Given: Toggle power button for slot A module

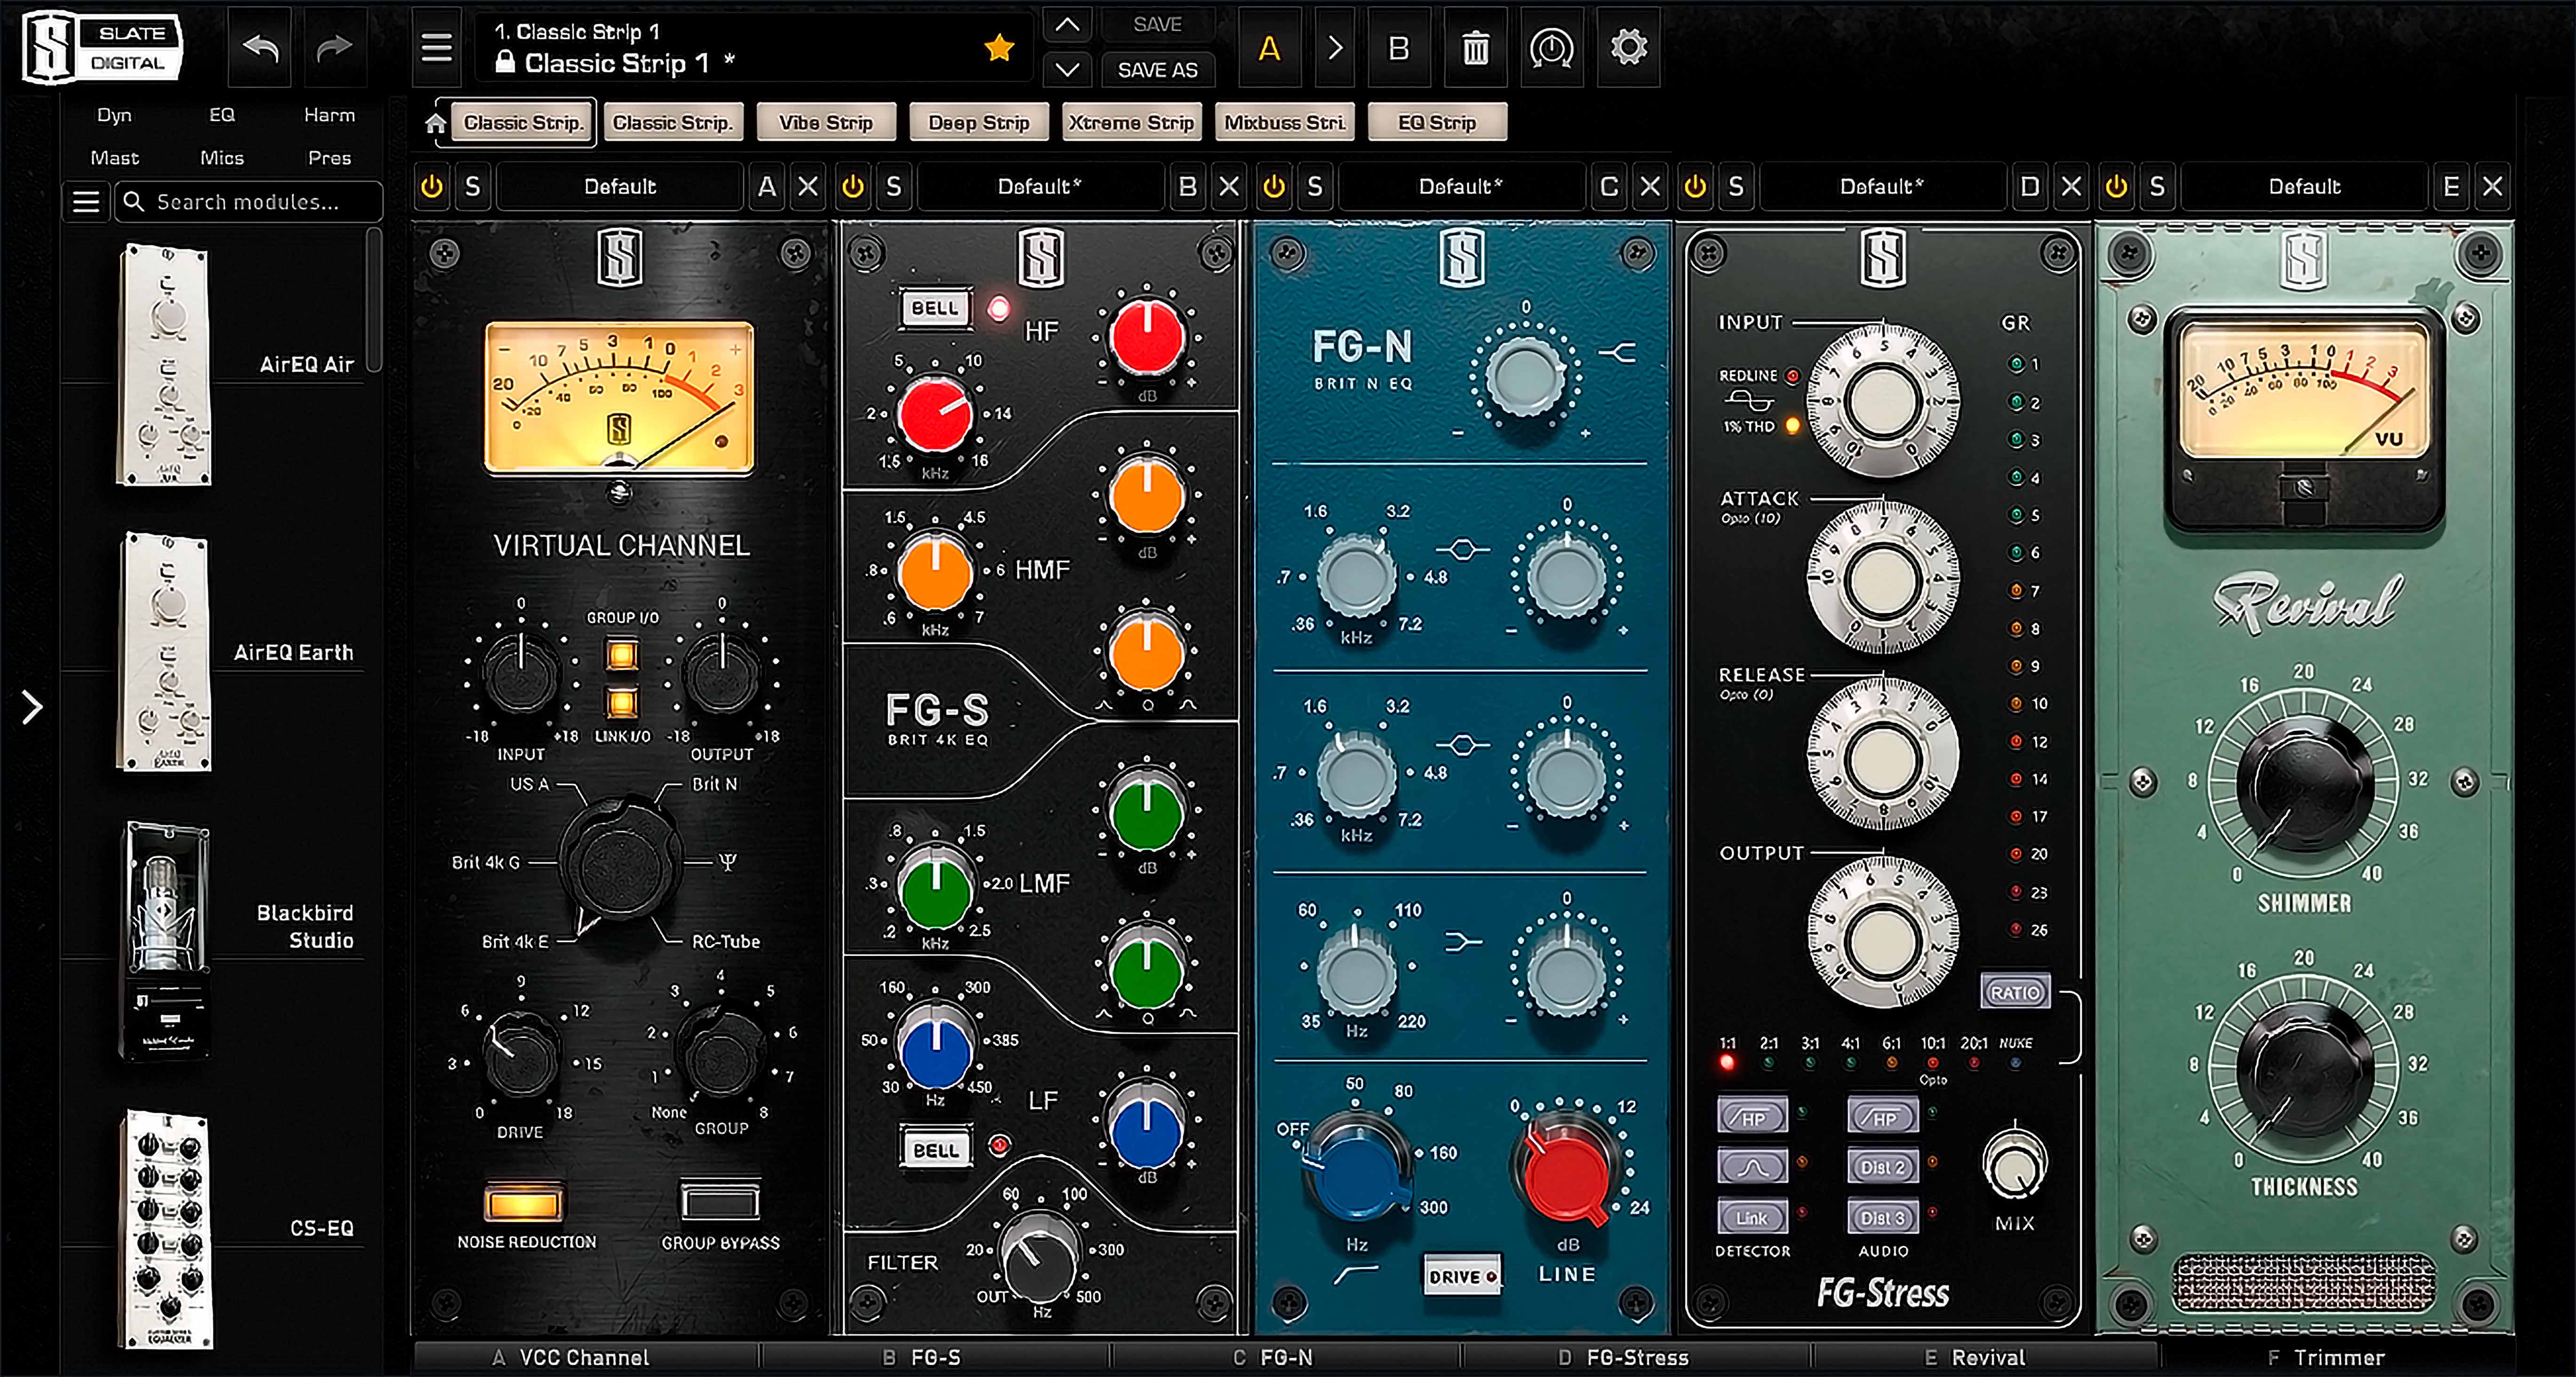Looking at the screenshot, I should [x=432, y=186].
